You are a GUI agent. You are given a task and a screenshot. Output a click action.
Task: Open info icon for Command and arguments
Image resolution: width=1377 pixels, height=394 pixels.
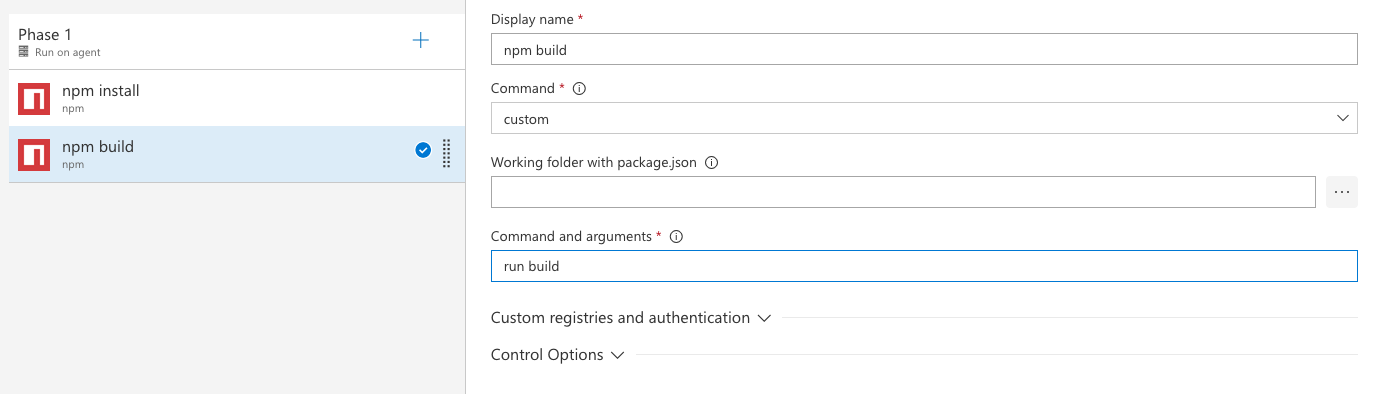click(676, 237)
